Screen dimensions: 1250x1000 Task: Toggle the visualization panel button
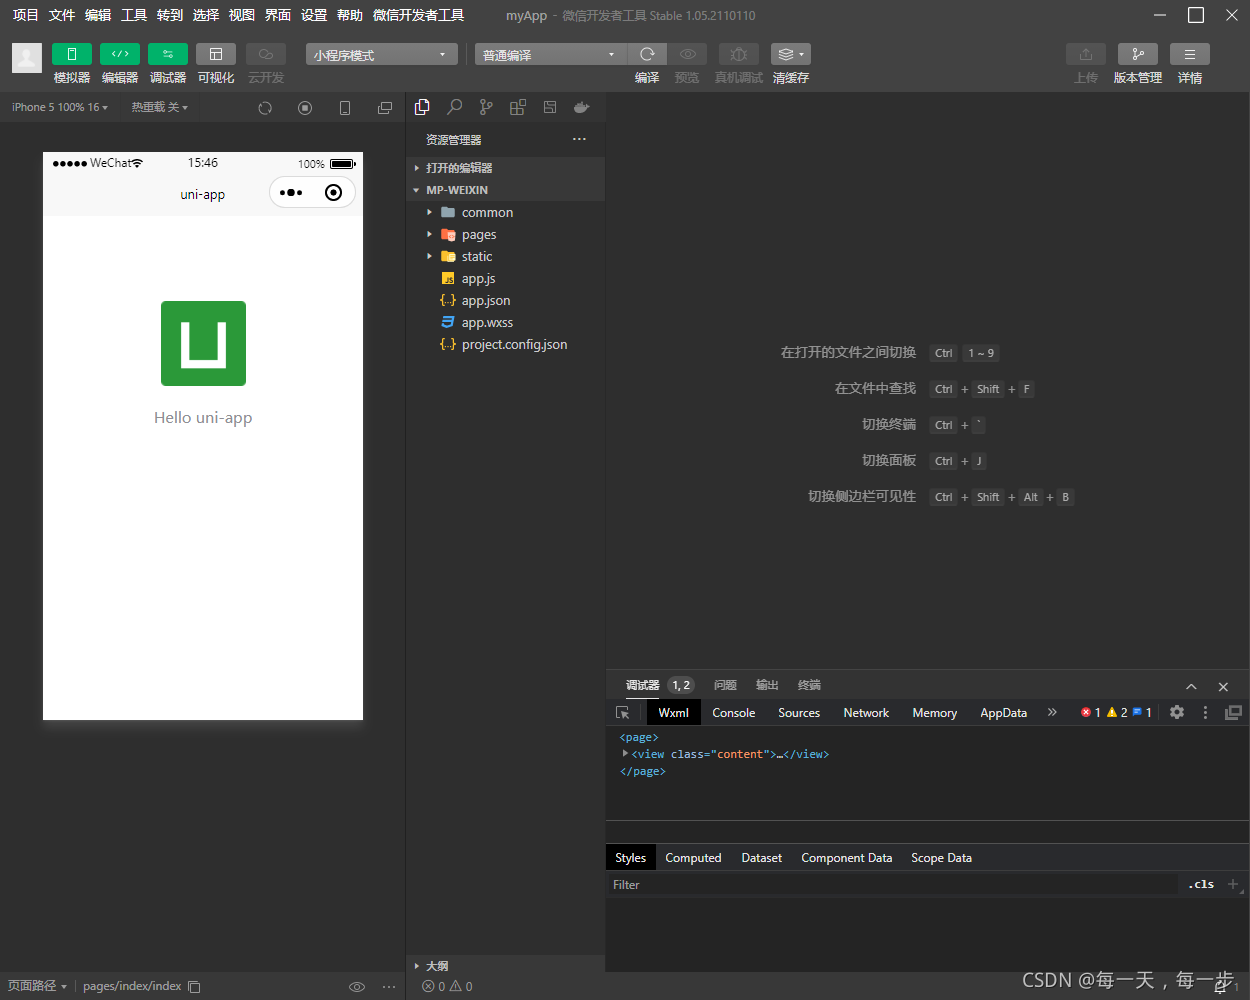[x=216, y=54]
